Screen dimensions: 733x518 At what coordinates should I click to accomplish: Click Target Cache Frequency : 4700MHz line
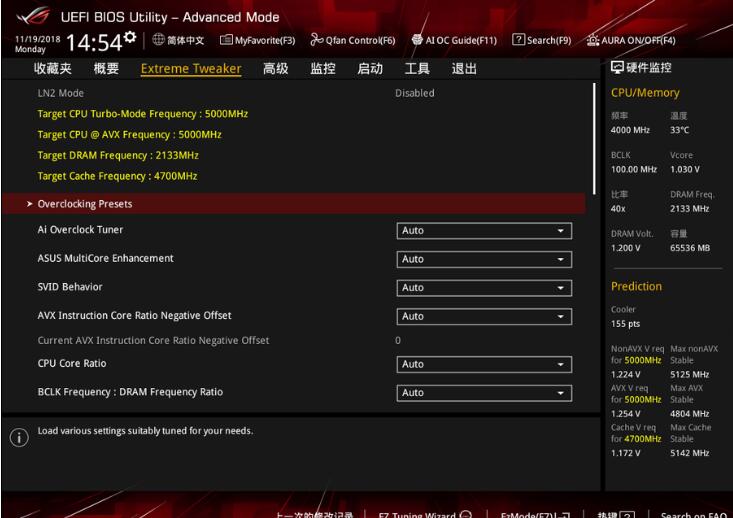tap(117, 176)
